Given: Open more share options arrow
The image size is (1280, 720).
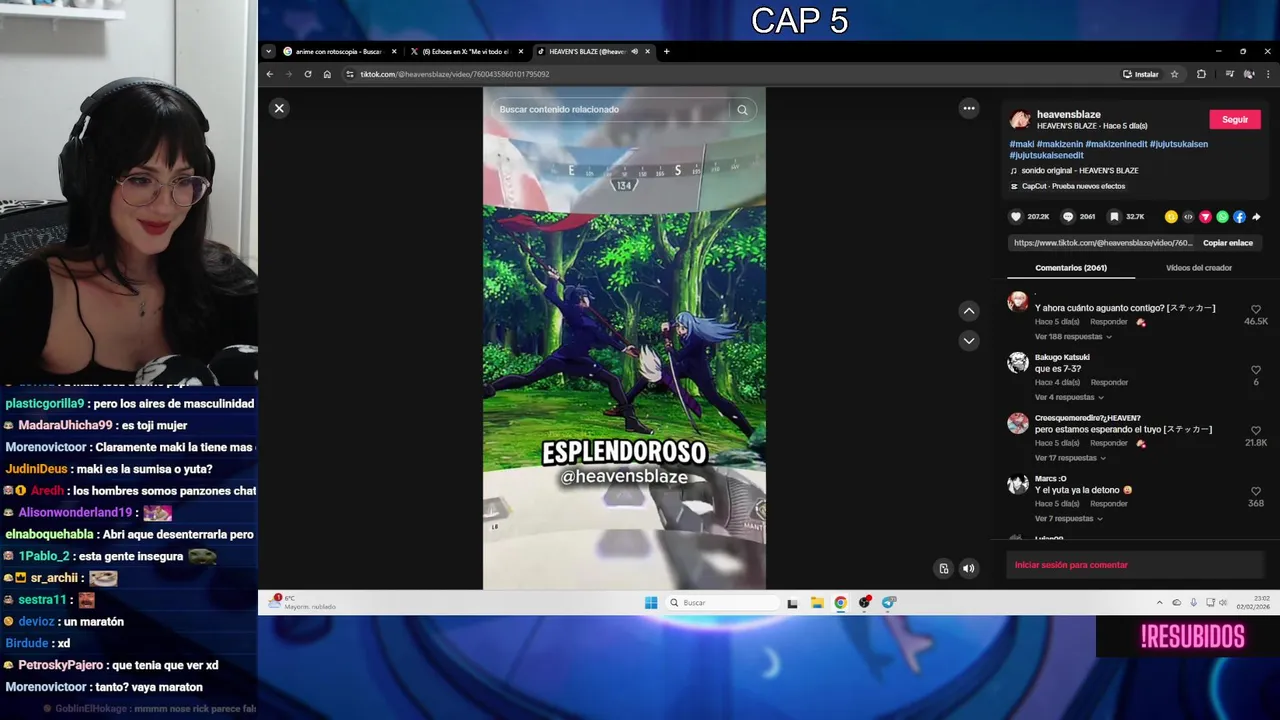Looking at the screenshot, I should point(1256,217).
